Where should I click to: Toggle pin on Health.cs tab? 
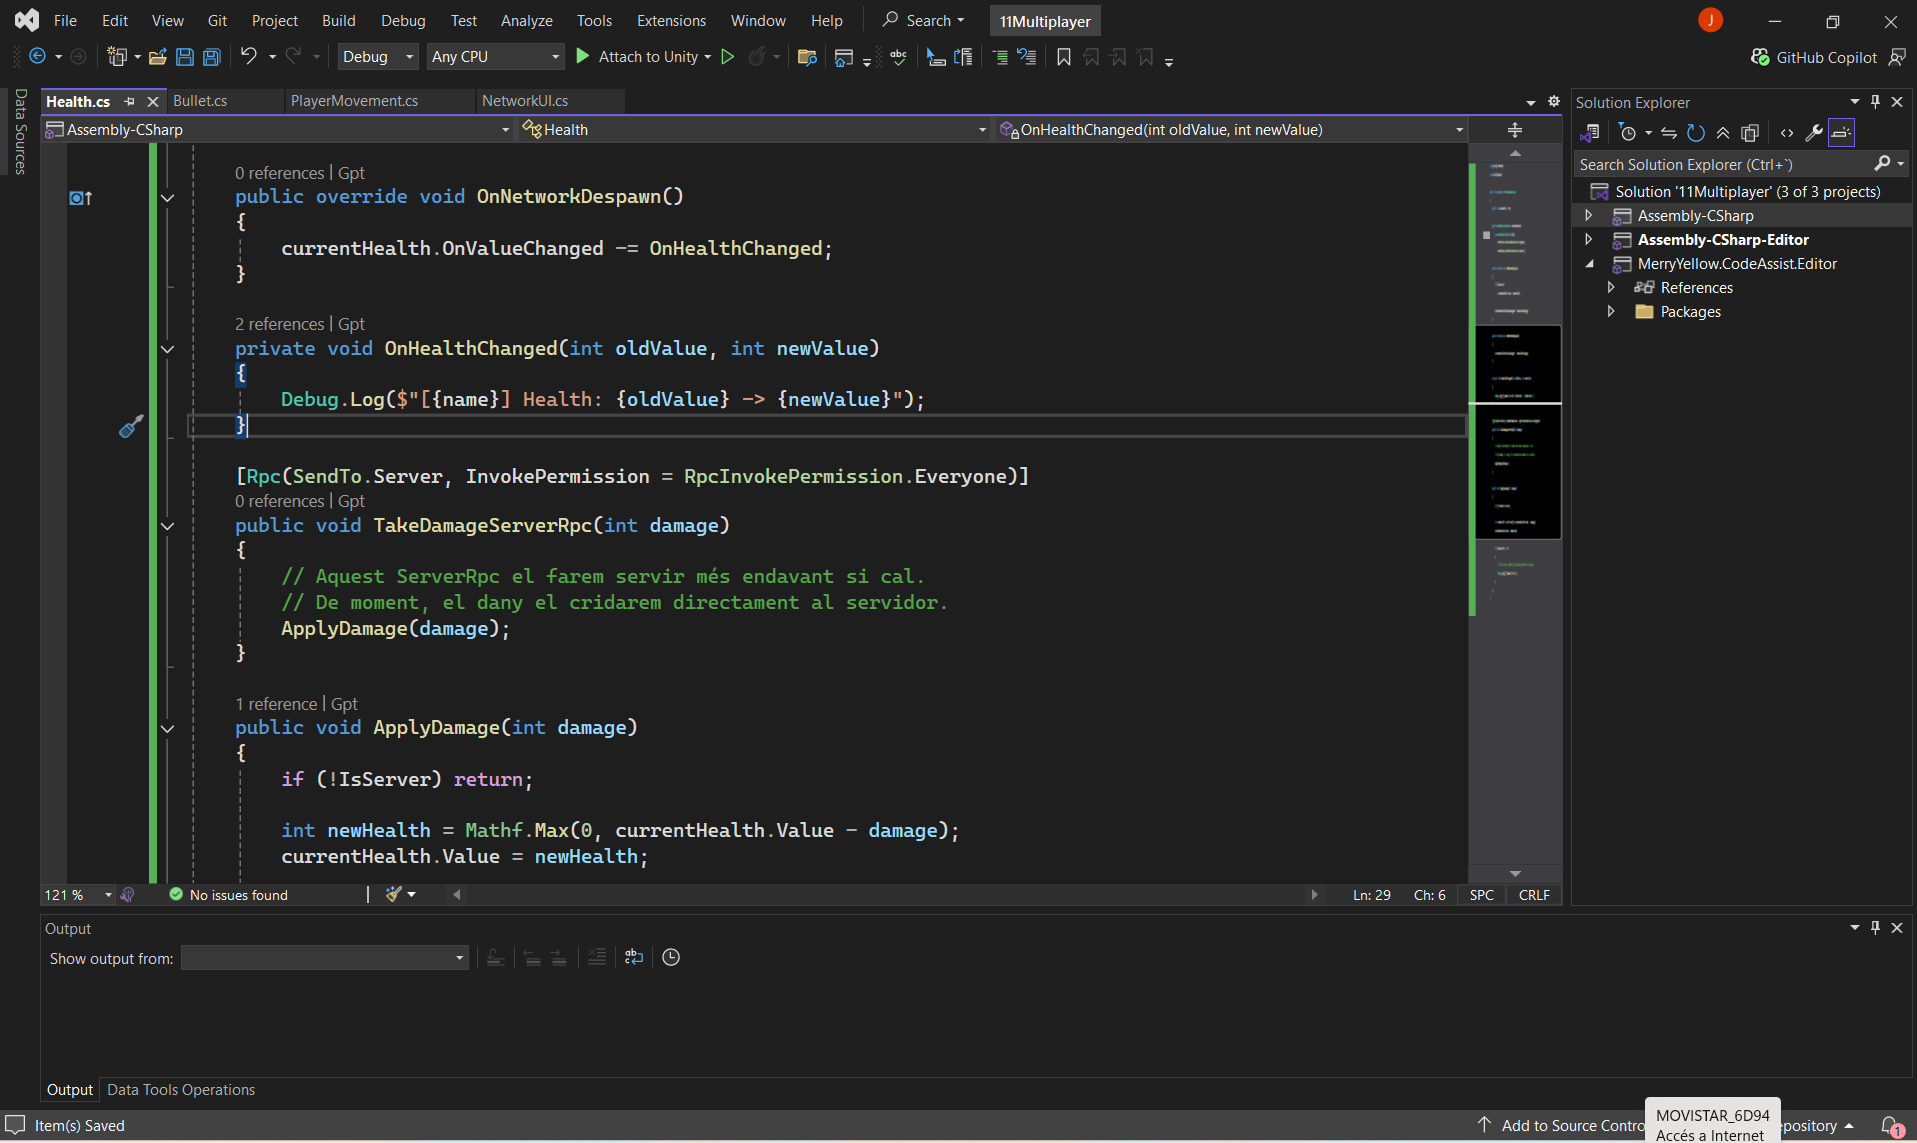(129, 101)
